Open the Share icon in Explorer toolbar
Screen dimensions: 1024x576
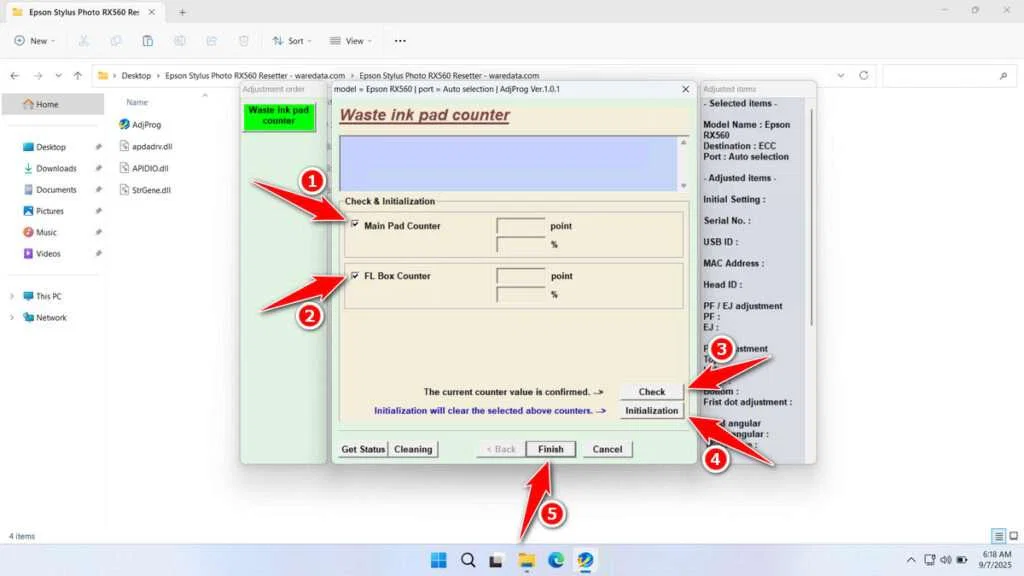click(x=212, y=41)
